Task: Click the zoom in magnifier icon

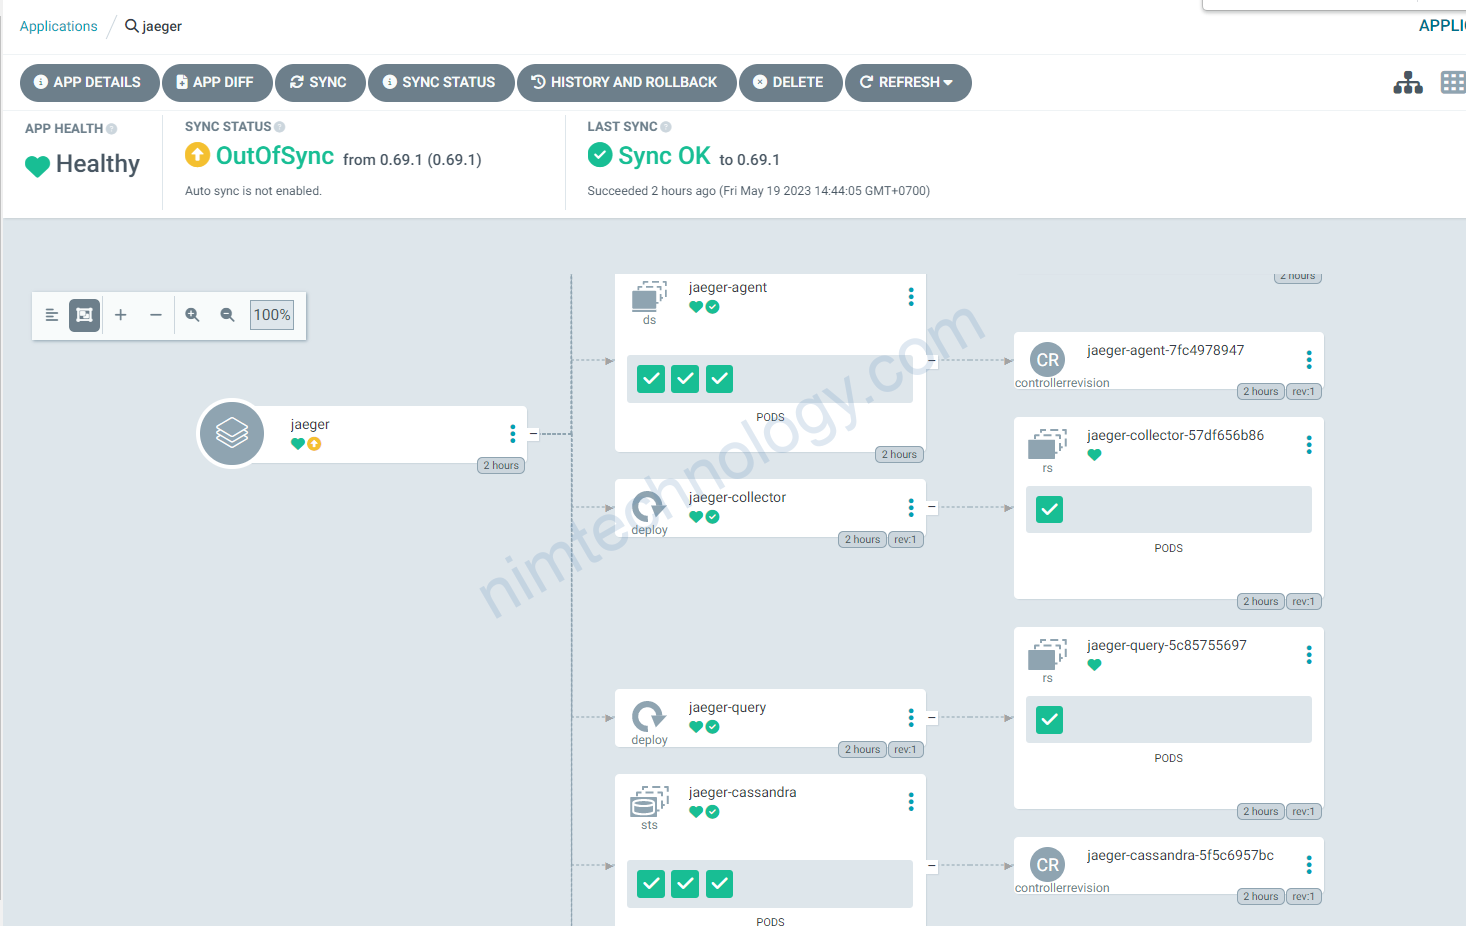Action: [x=193, y=315]
